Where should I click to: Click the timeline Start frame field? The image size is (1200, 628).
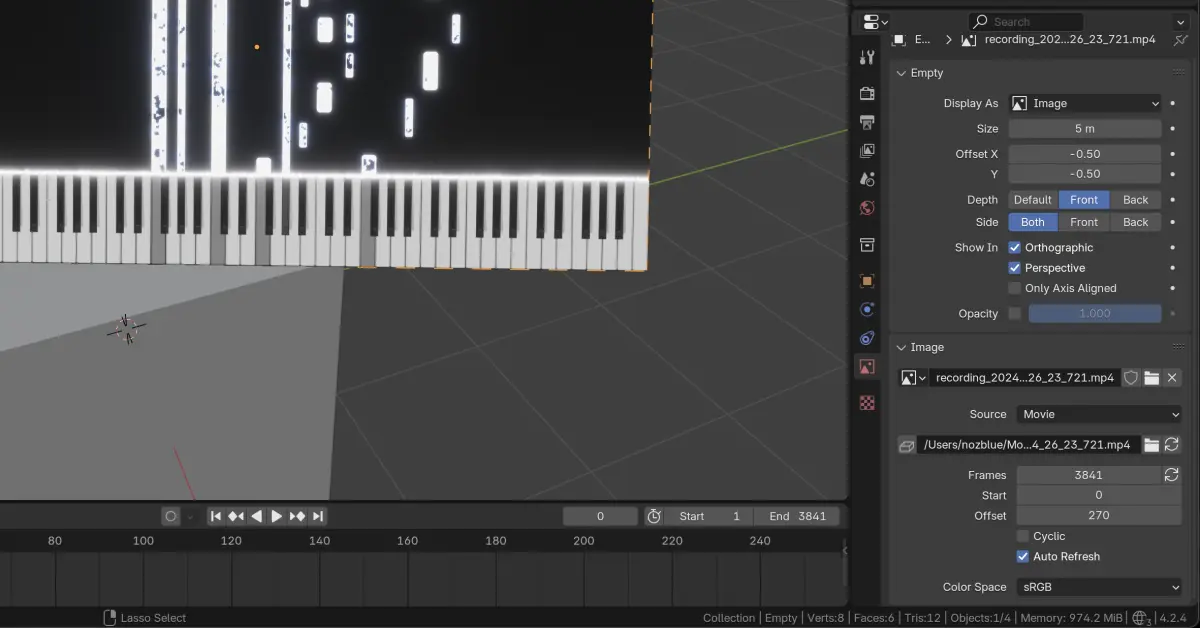(x=710, y=516)
